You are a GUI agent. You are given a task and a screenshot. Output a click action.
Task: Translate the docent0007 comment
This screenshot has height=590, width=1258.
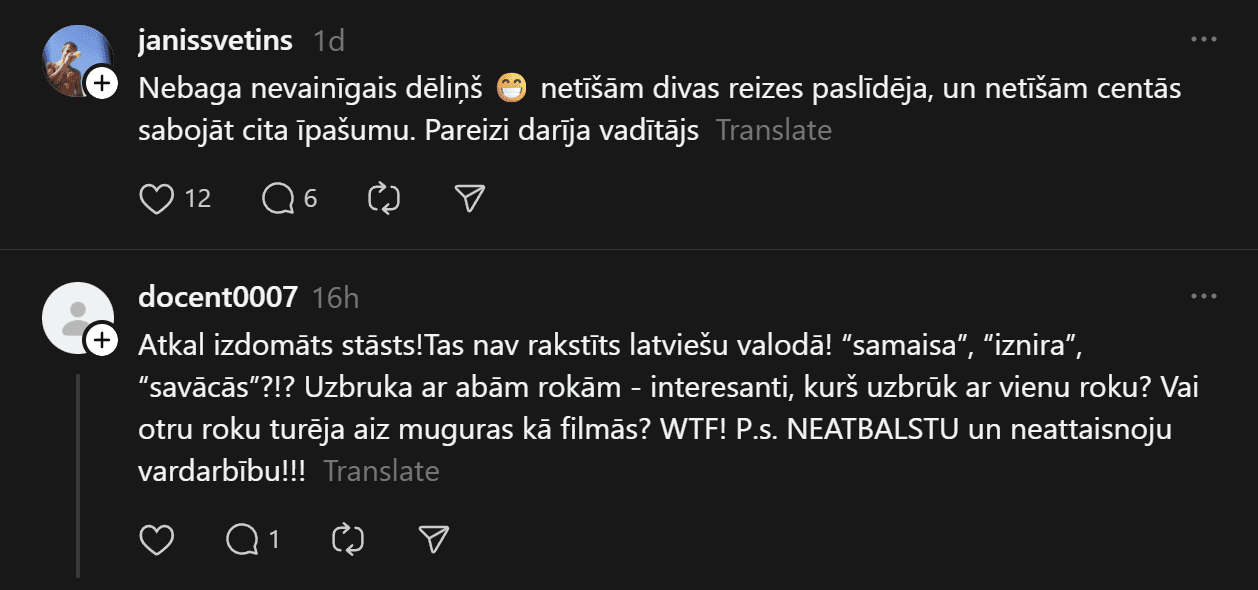coord(381,471)
